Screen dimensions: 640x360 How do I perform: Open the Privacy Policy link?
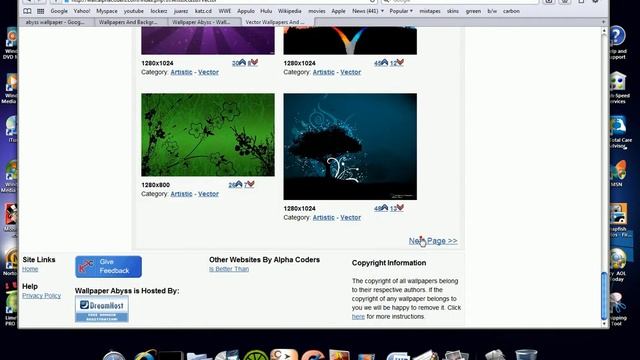(42, 296)
